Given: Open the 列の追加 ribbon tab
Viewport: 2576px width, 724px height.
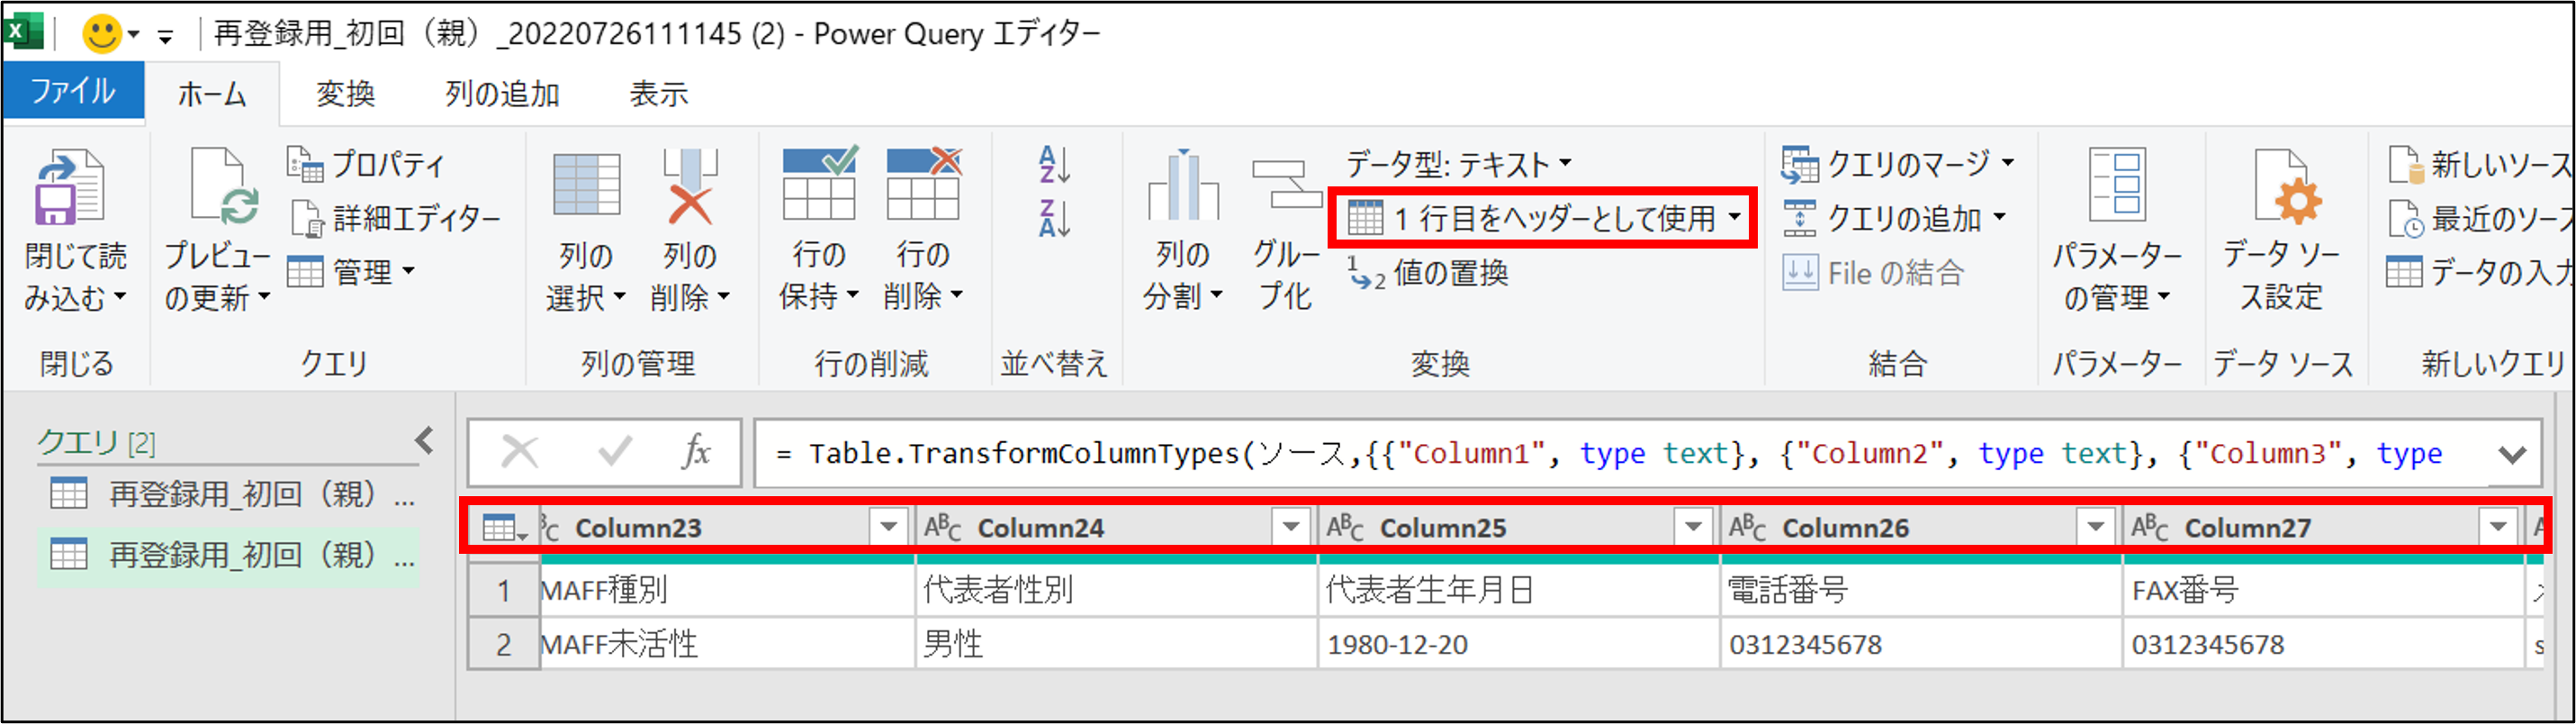Looking at the screenshot, I should coord(501,95).
